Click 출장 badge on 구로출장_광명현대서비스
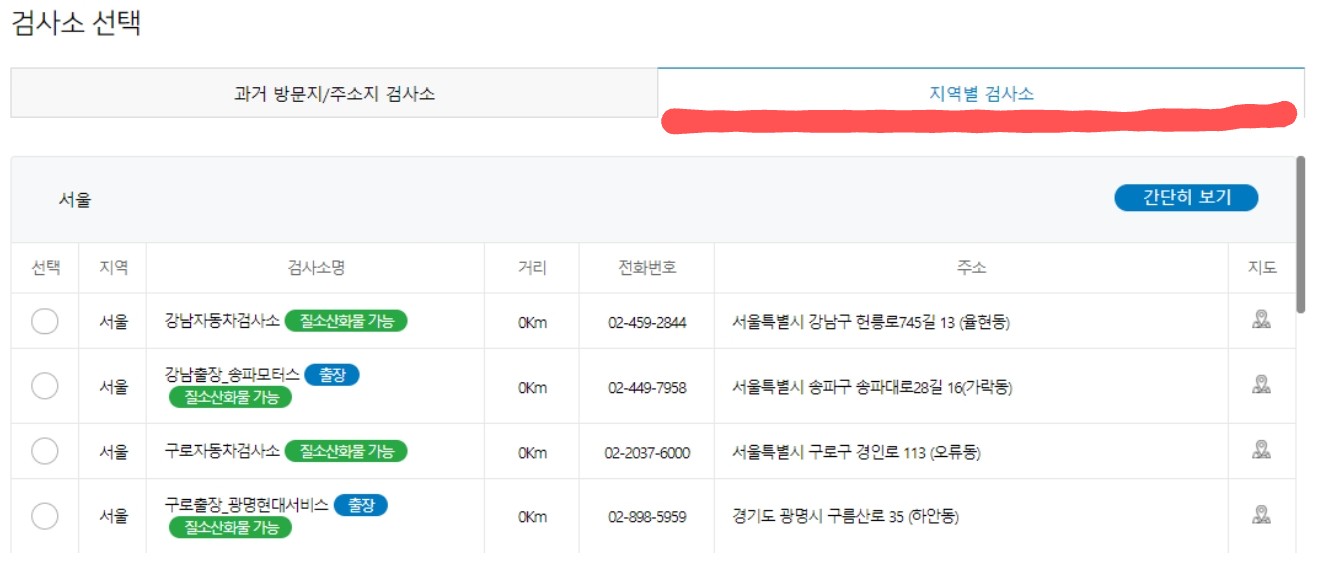This screenshot has height=567, width=1319. click(x=360, y=505)
